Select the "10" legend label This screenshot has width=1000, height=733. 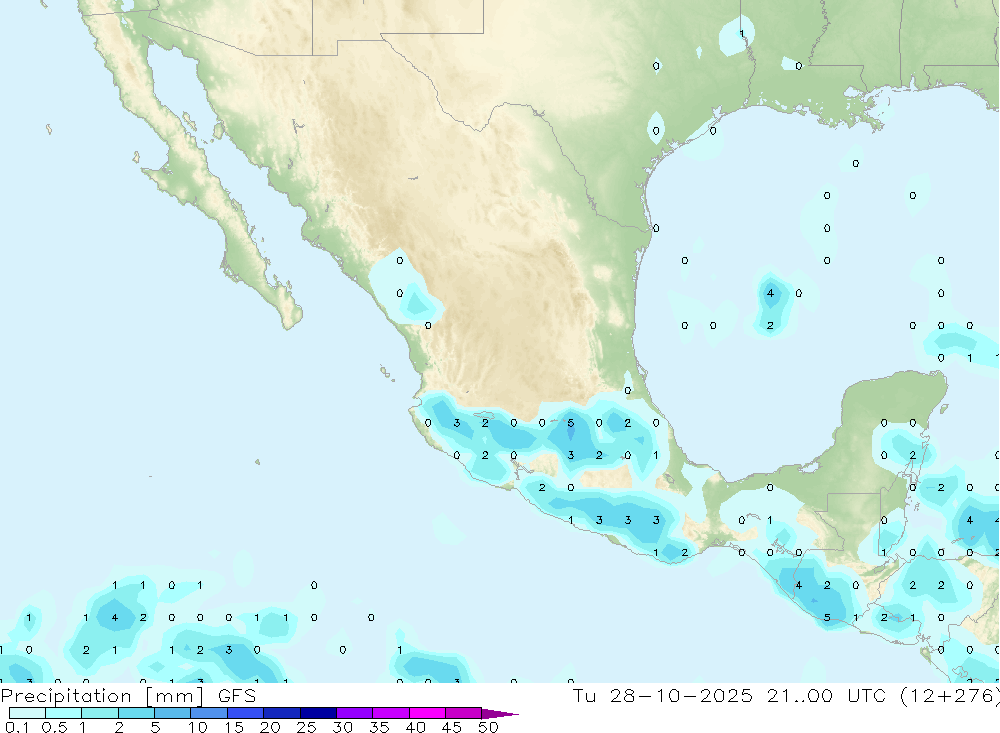[x=197, y=727]
